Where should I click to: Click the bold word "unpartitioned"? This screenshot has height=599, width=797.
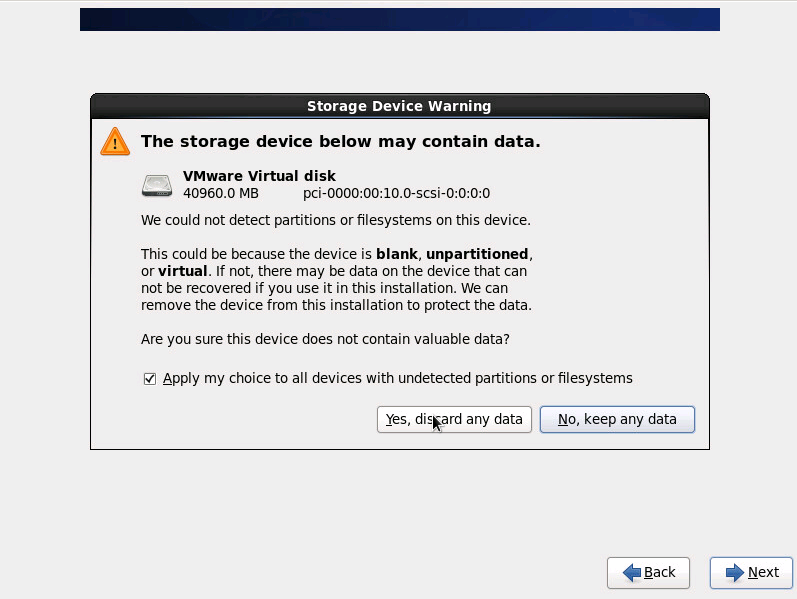[x=478, y=254]
